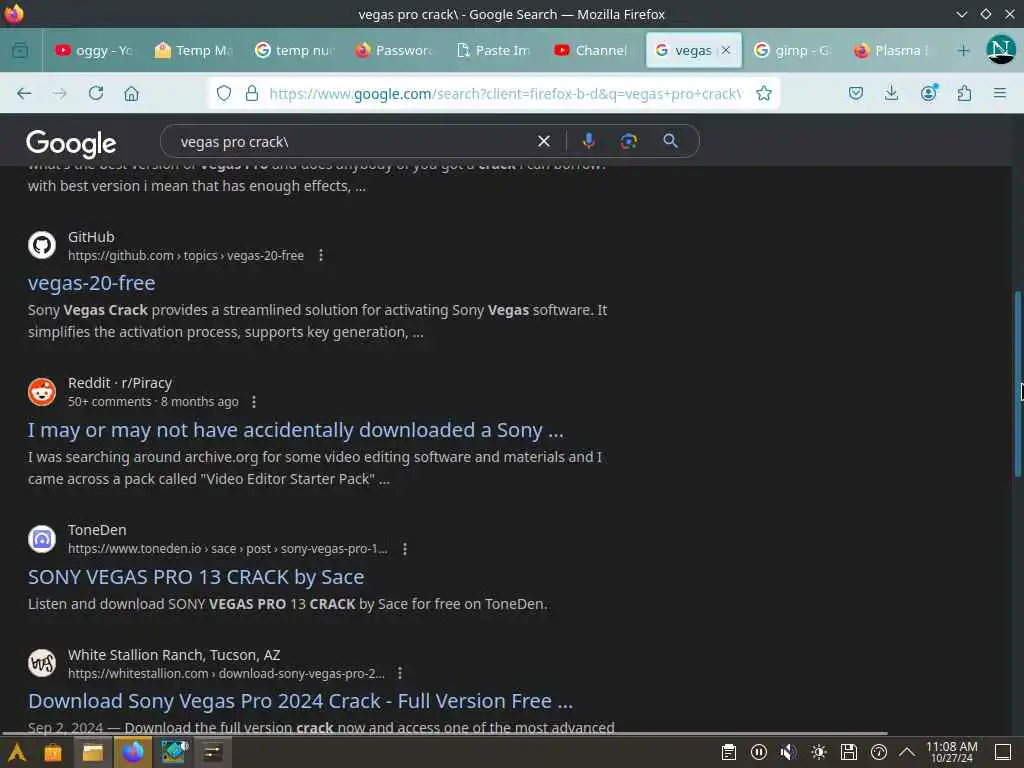Go to the Google homepage logo

(71, 144)
